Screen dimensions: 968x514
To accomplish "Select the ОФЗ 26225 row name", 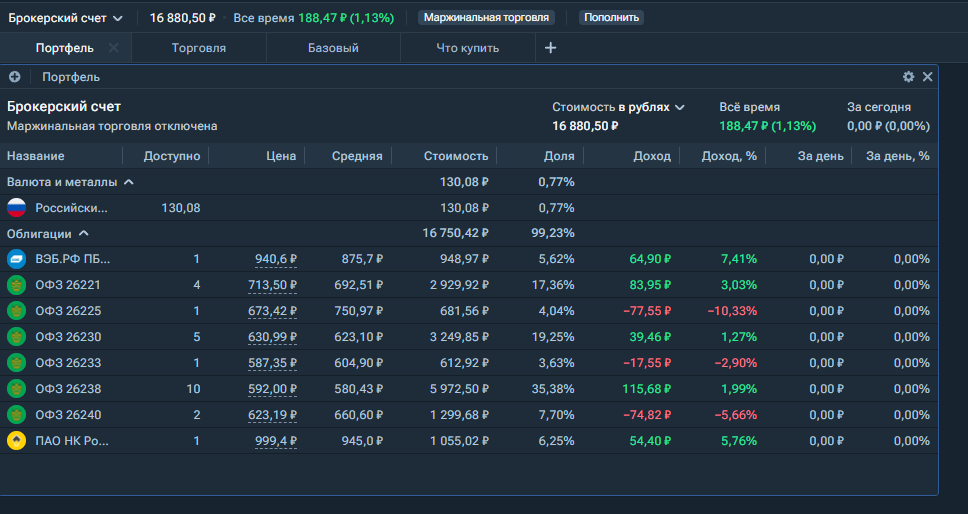I will pyautogui.click(x=68, y=311).
